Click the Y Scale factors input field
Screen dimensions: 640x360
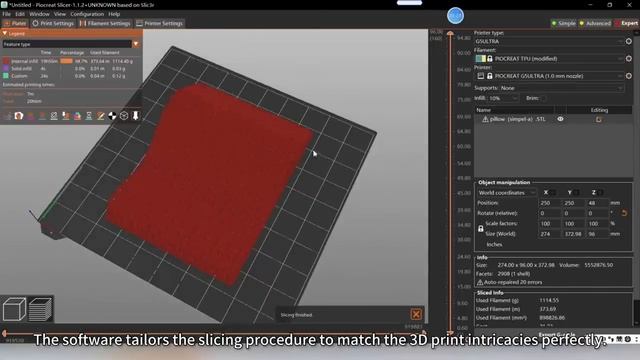click(x=573, y=224)
